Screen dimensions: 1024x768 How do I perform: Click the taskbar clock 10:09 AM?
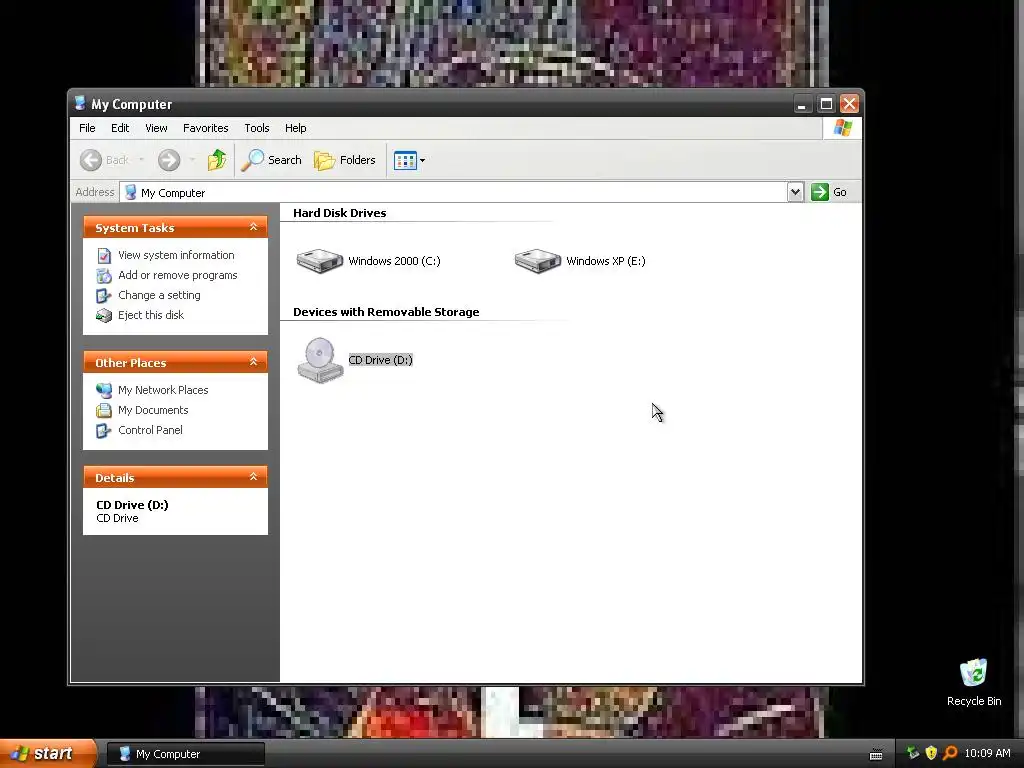(987, 754)
